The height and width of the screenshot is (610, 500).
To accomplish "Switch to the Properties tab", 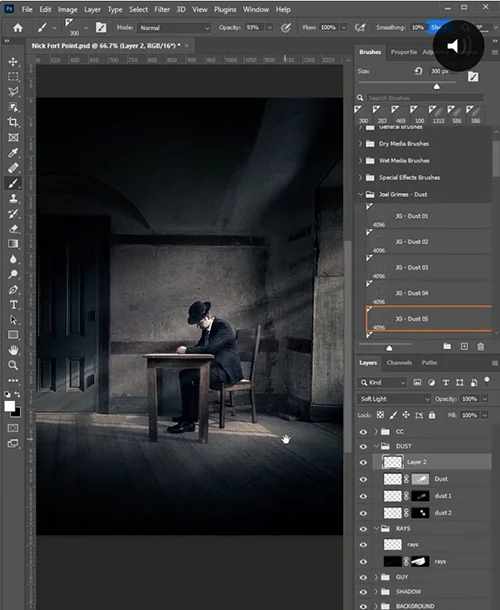I will (x=404, y=52).
